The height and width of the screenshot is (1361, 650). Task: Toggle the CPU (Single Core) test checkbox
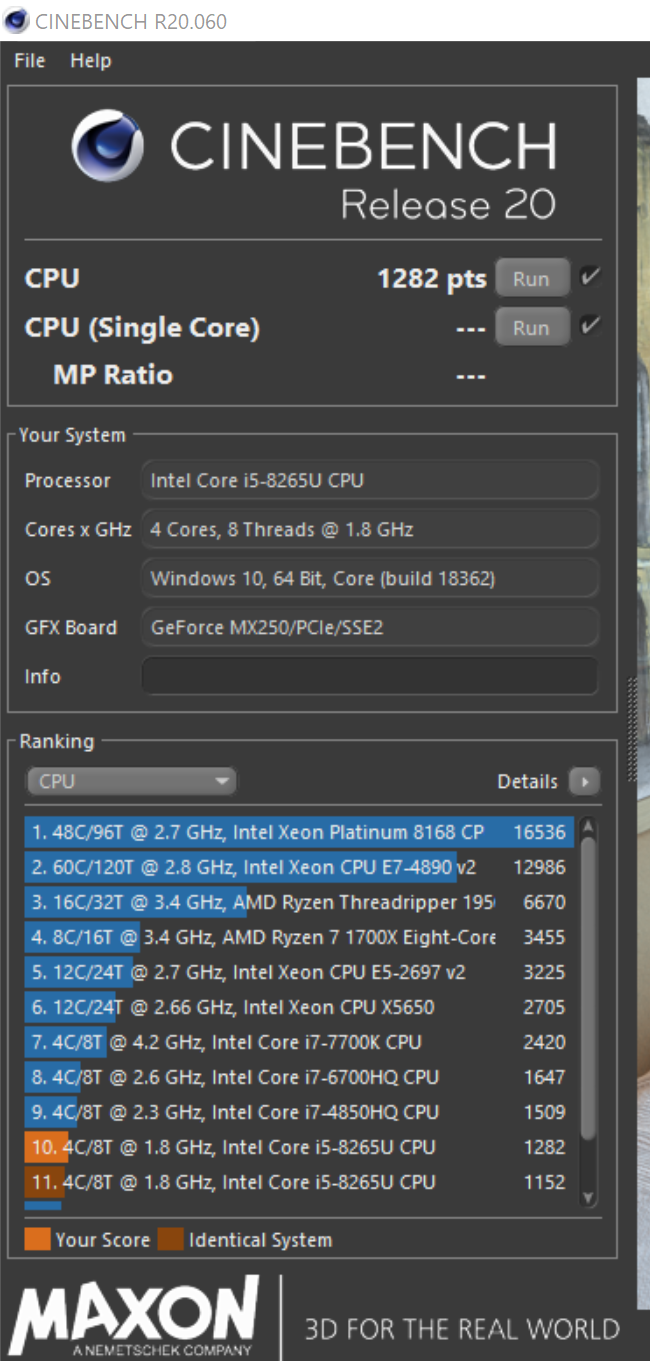tap(589, 325)
